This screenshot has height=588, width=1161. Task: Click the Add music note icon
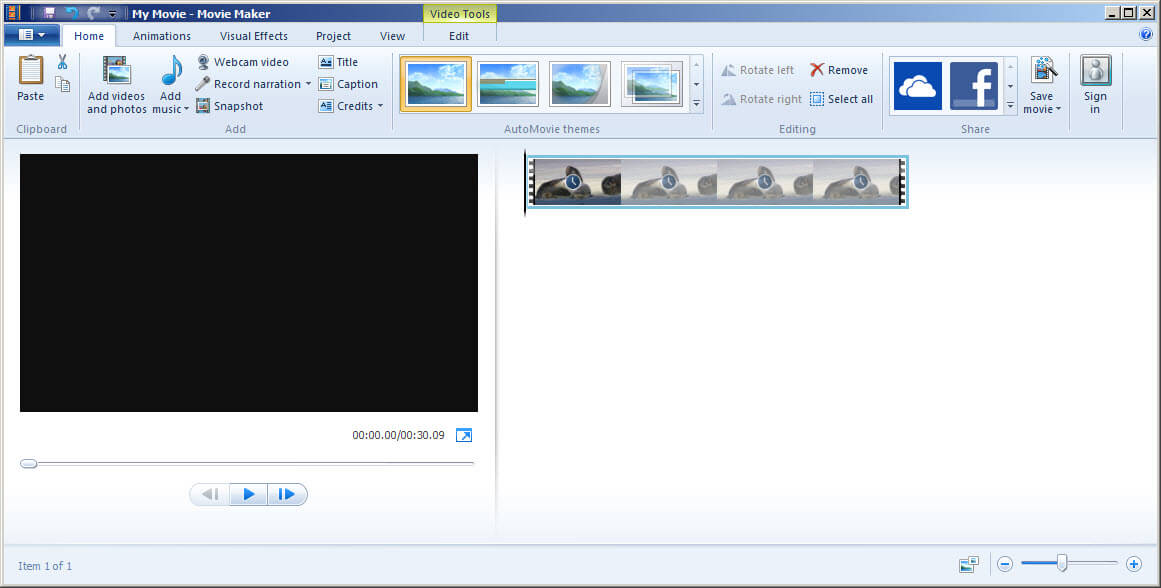pyautogui.click(x=172, y=70)
